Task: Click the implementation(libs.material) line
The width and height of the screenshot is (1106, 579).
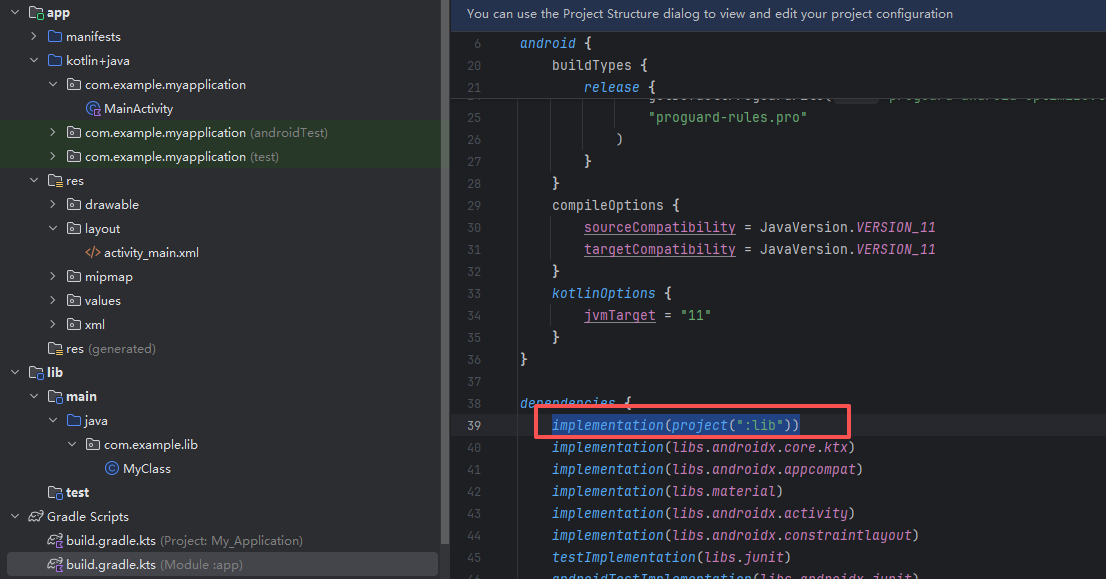Action: pyautogui.click(x=667, y=491)
